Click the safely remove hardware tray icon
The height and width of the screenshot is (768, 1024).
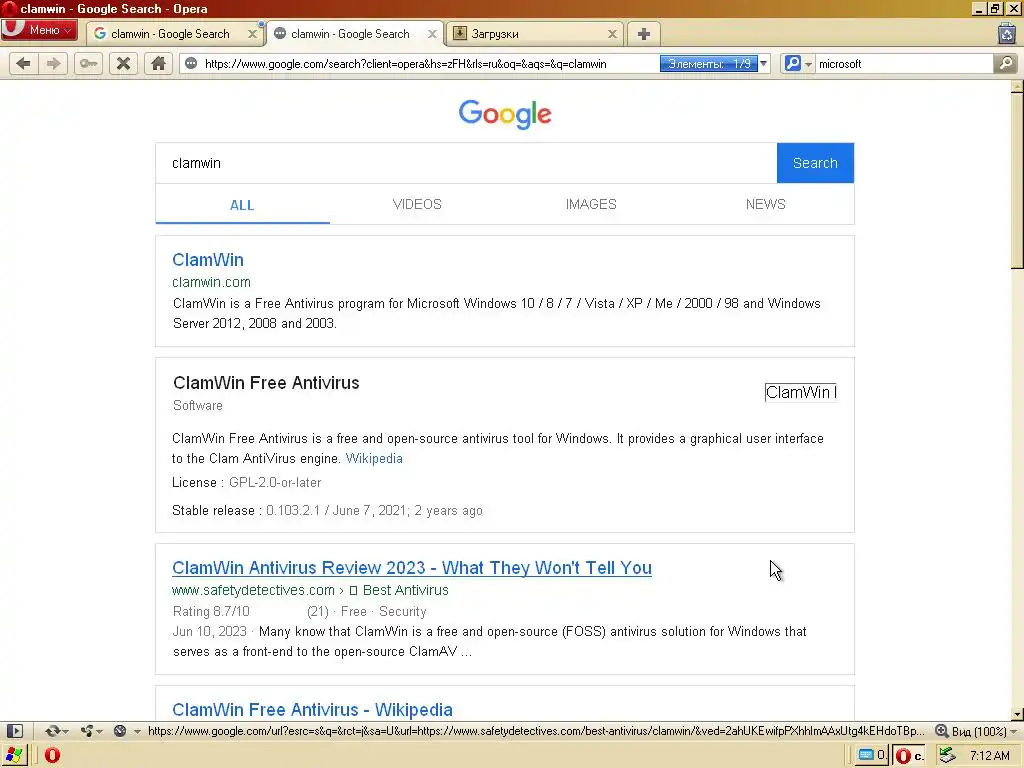(x=947, y=756)
